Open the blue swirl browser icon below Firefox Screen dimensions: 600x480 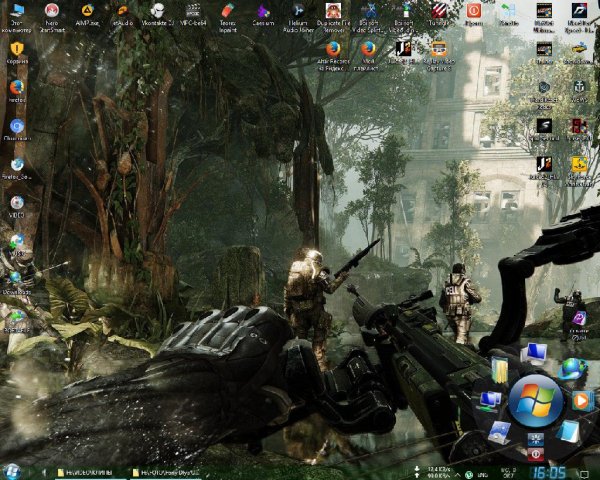click(17, 129)
